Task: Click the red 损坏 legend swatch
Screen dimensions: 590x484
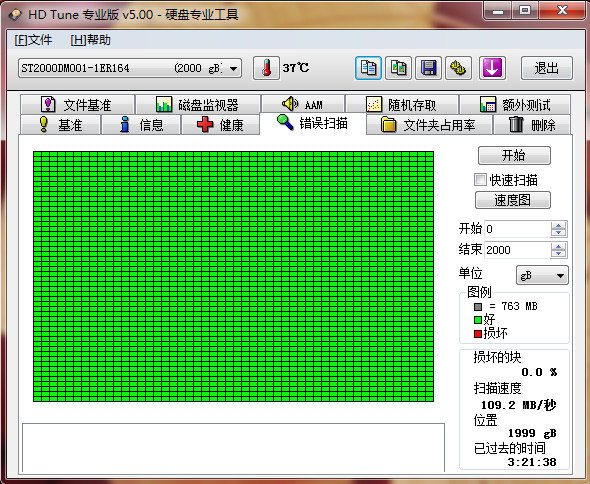Action: click(478, 334)
